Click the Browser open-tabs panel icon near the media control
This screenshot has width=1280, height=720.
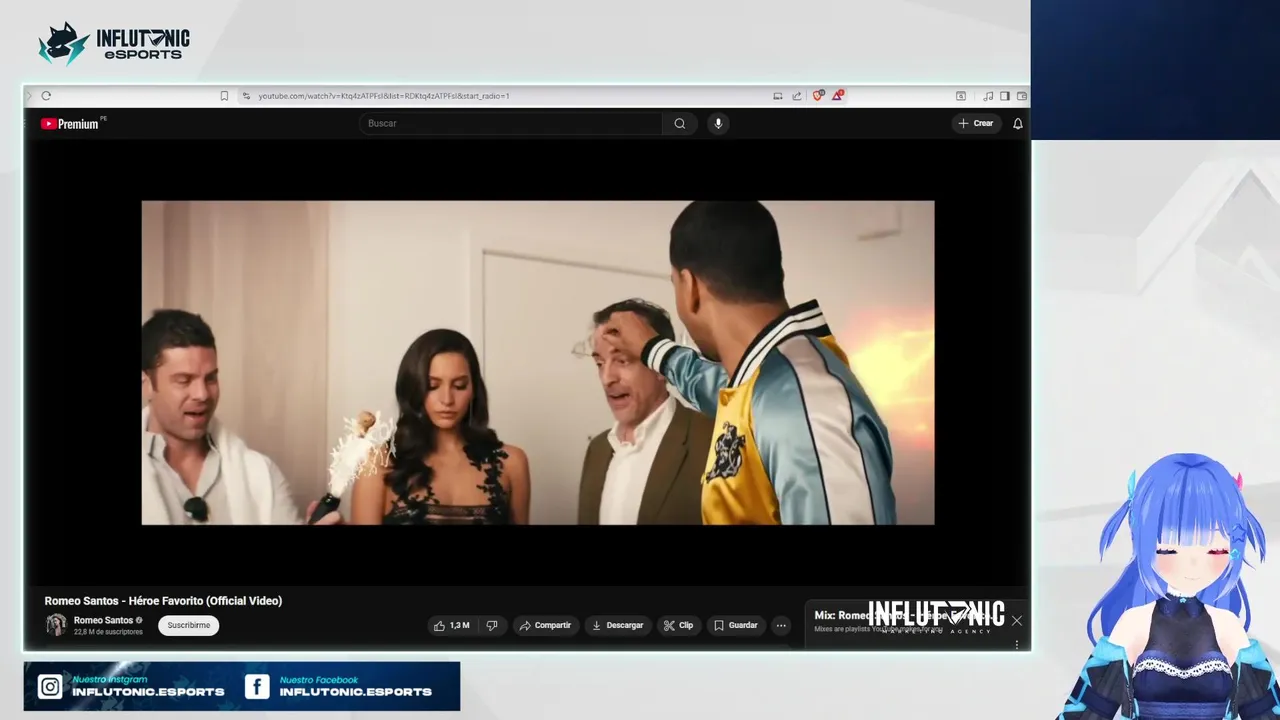coord(961,96)
